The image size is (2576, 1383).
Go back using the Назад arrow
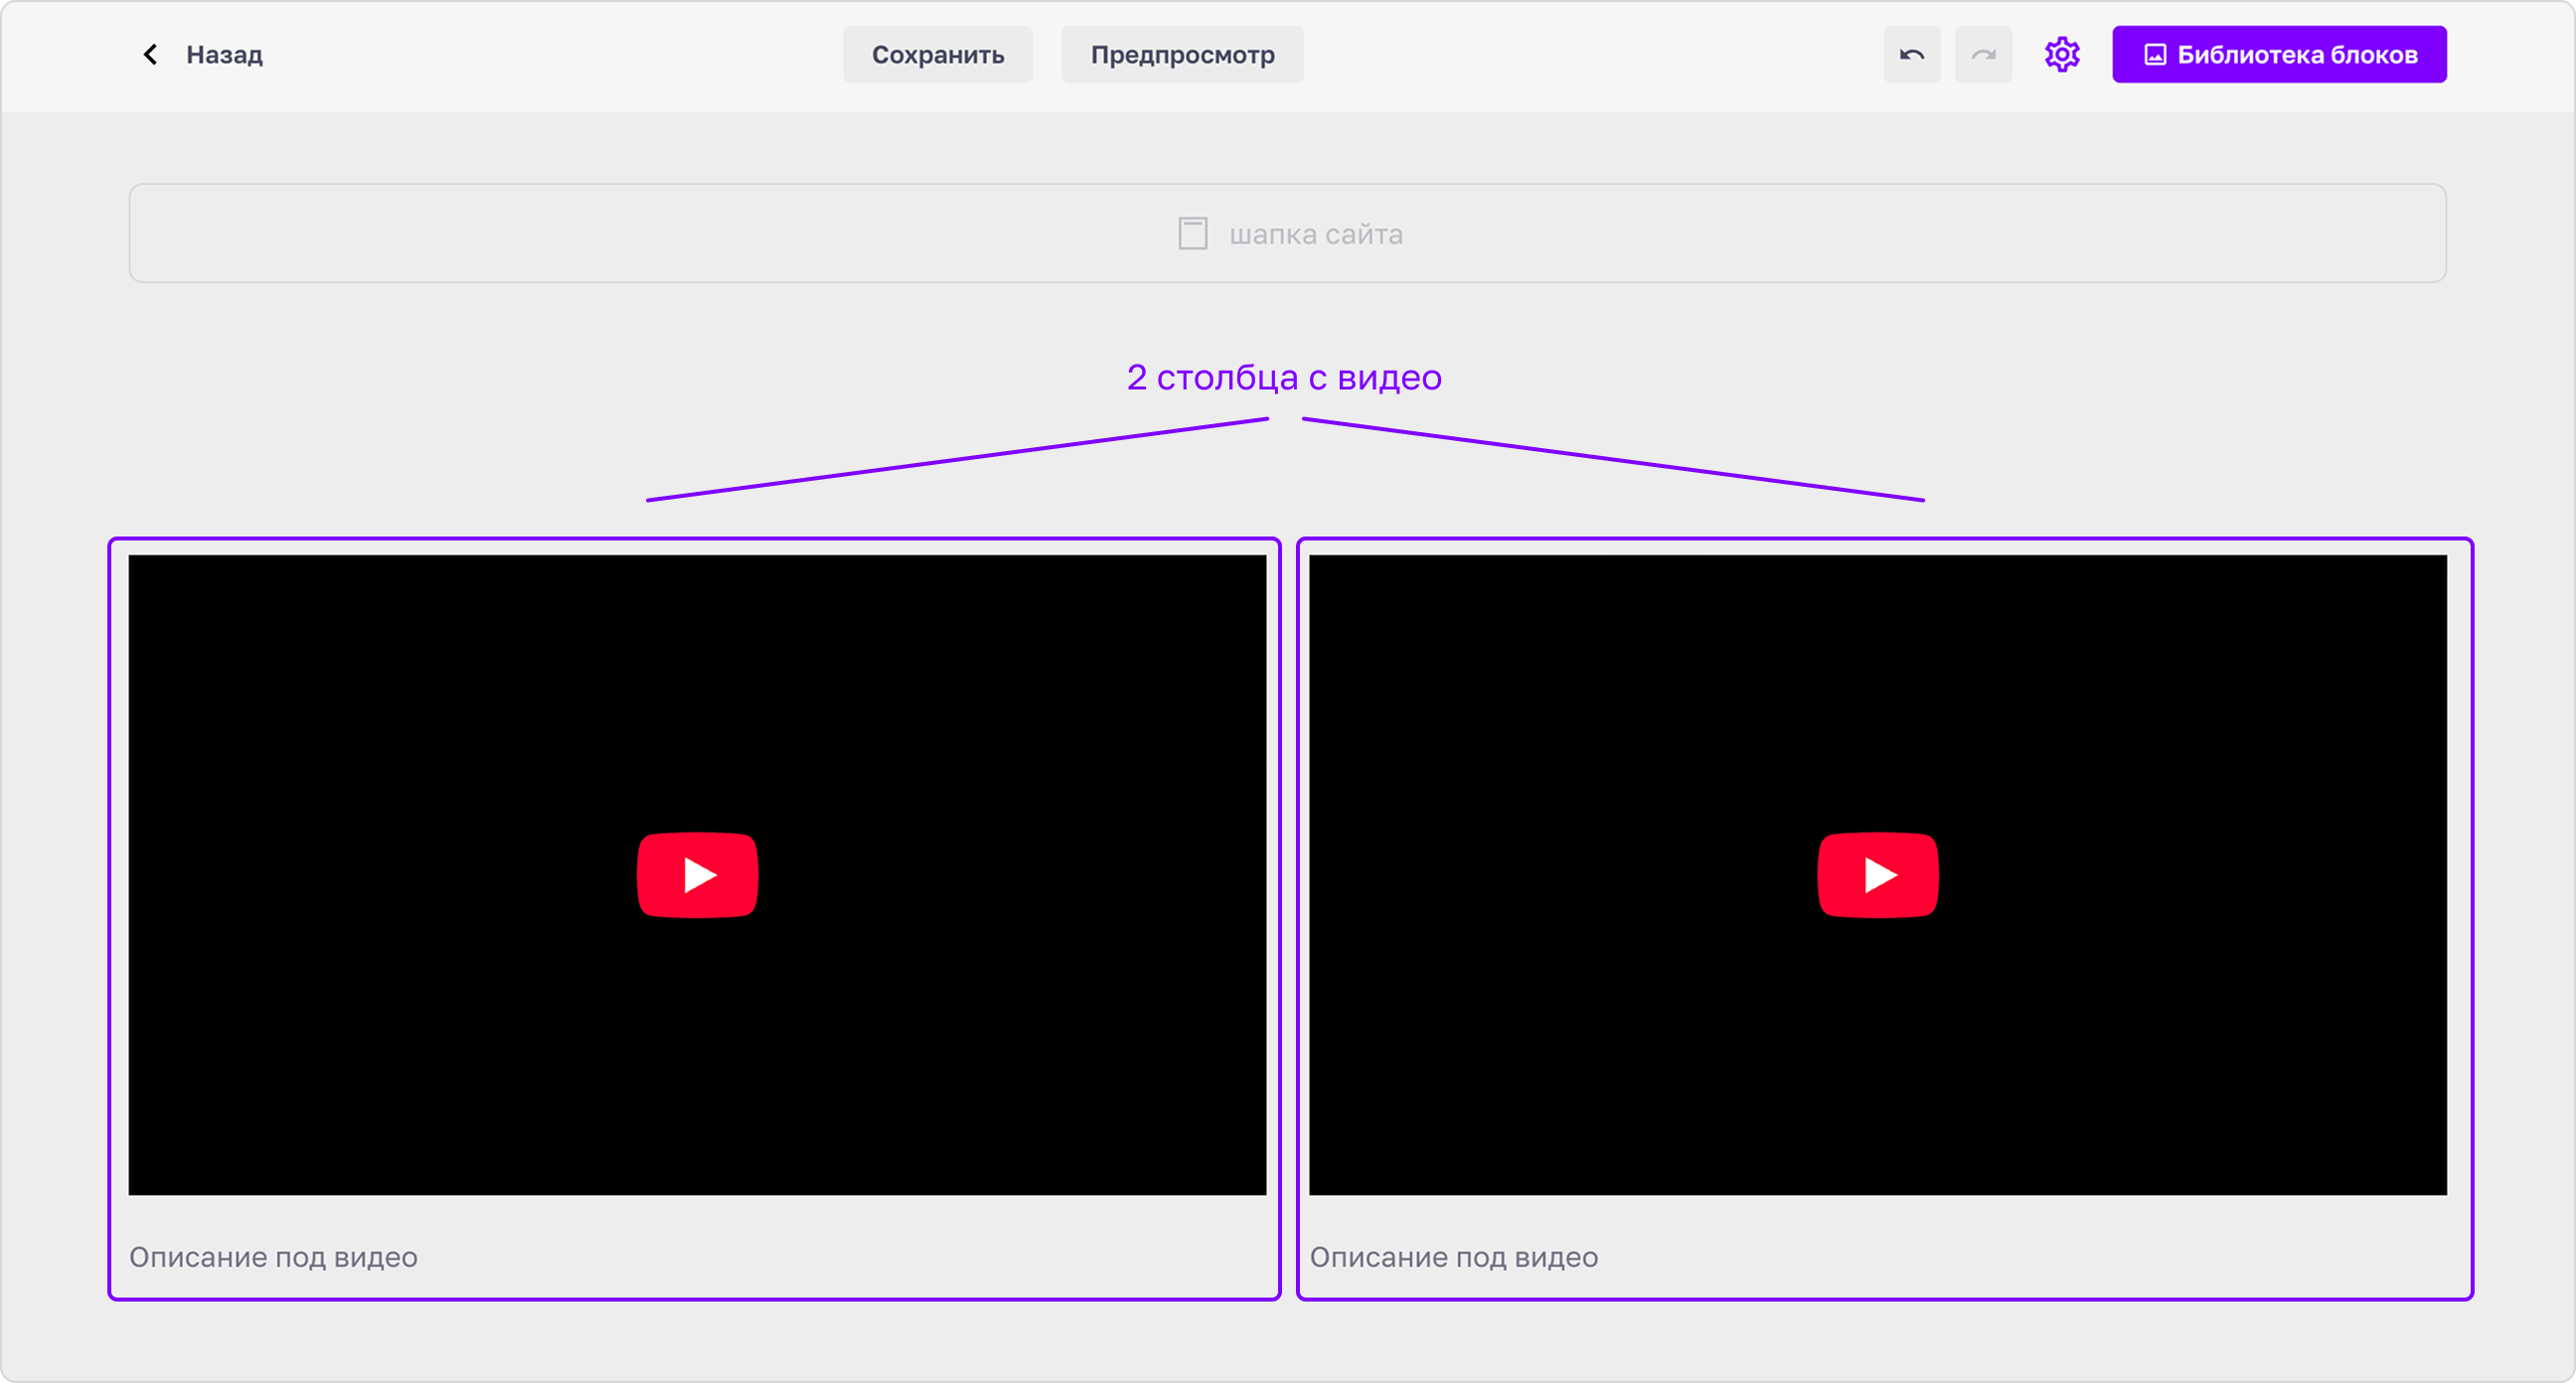pyautogui.click(x=150, y=55)
